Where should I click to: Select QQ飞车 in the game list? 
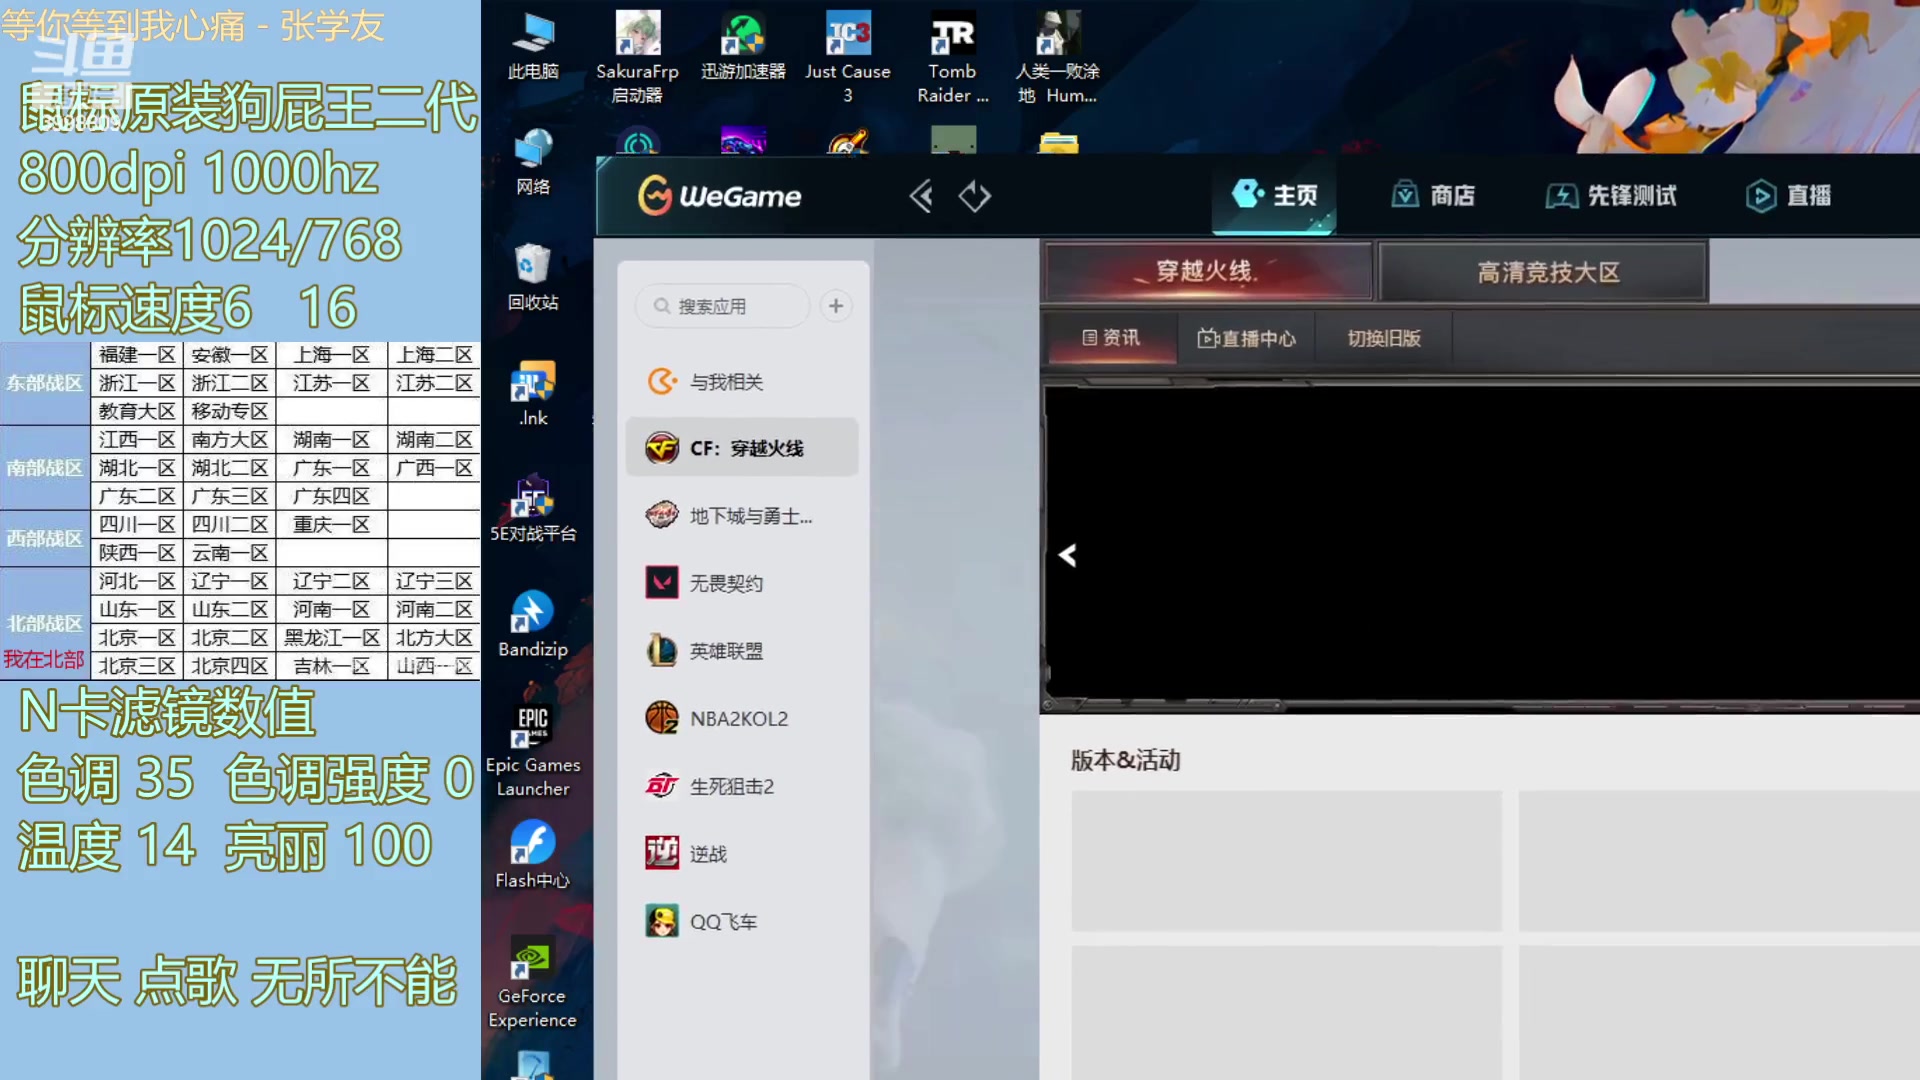(742, 922)
